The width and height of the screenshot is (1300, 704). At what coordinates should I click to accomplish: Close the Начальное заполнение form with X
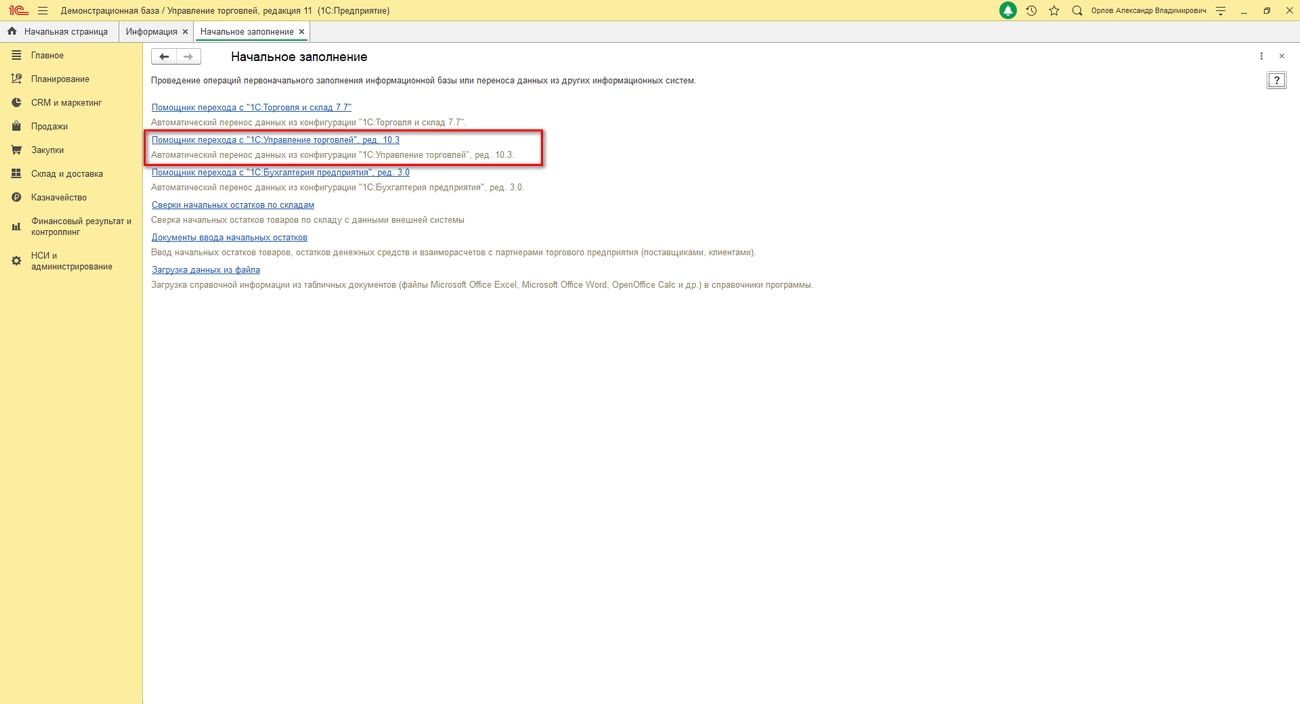1282,57
